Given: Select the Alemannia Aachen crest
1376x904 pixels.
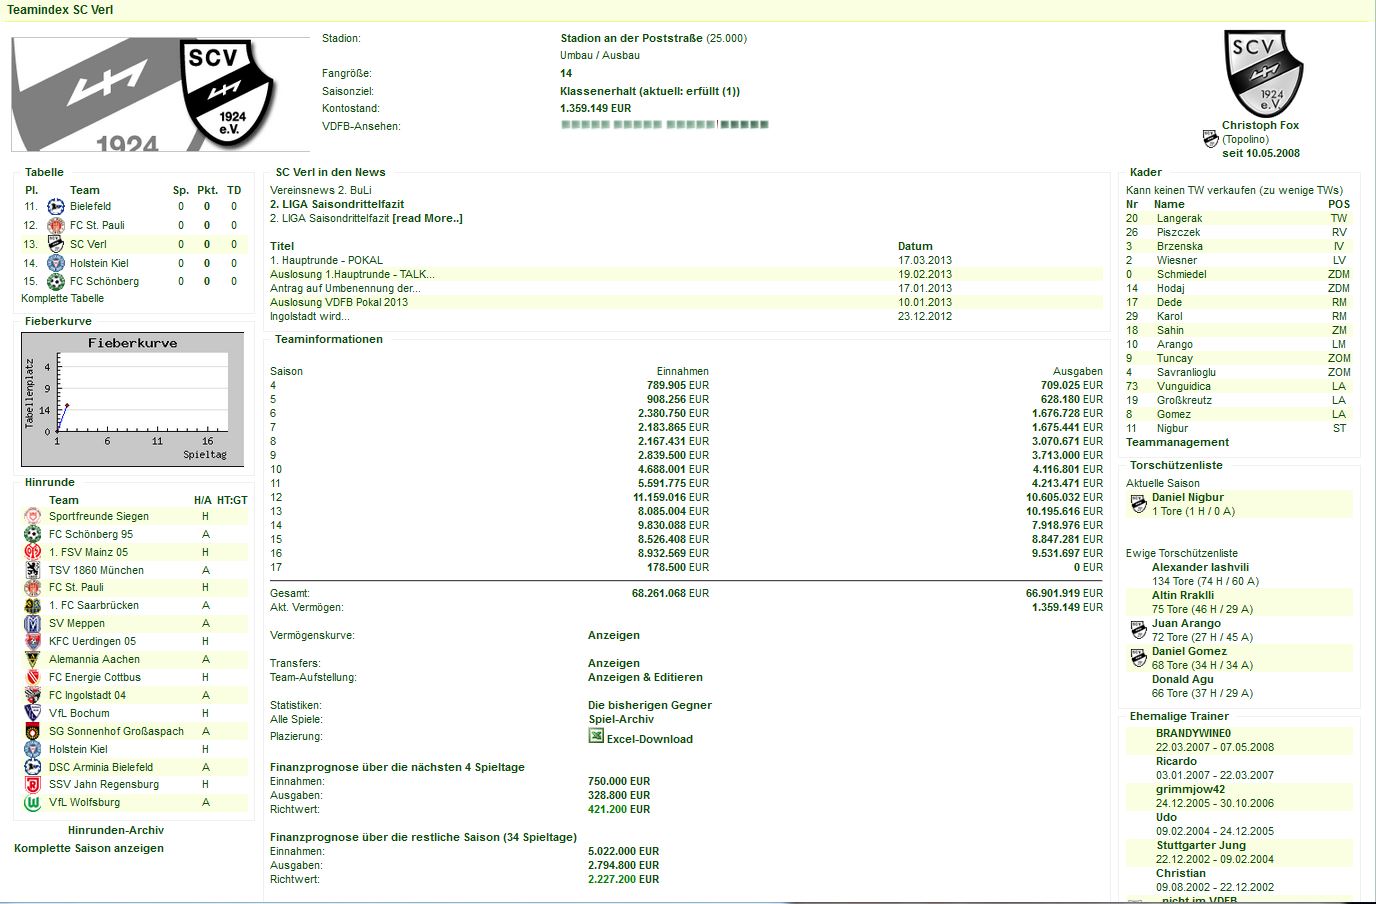Looking at the screenshot, I should [x=32, y=660].
